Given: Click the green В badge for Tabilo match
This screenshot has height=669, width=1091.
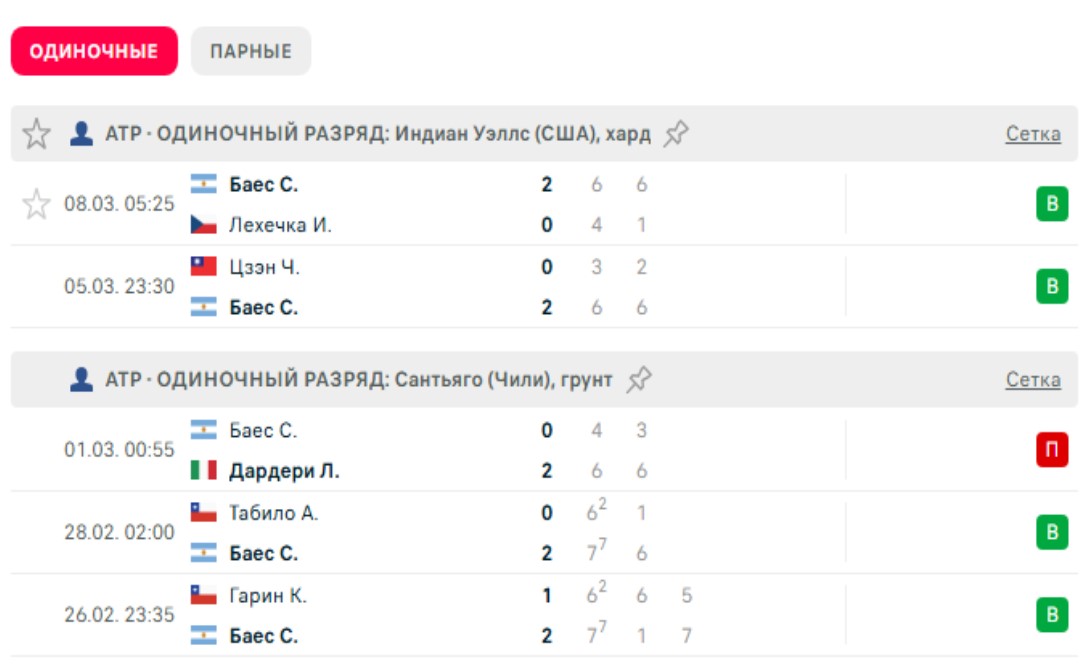Looking at the screenshot, I should (x=1051, y=532).
